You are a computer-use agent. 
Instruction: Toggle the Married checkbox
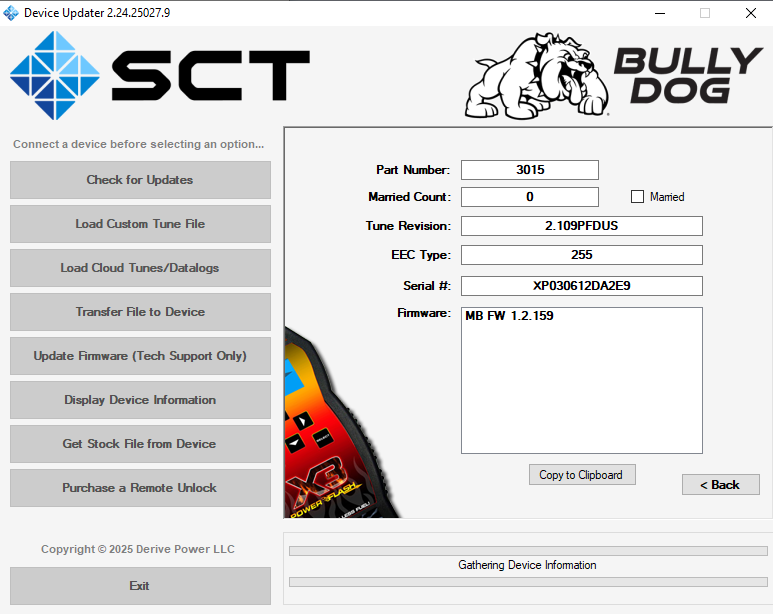tap(637, 197)
